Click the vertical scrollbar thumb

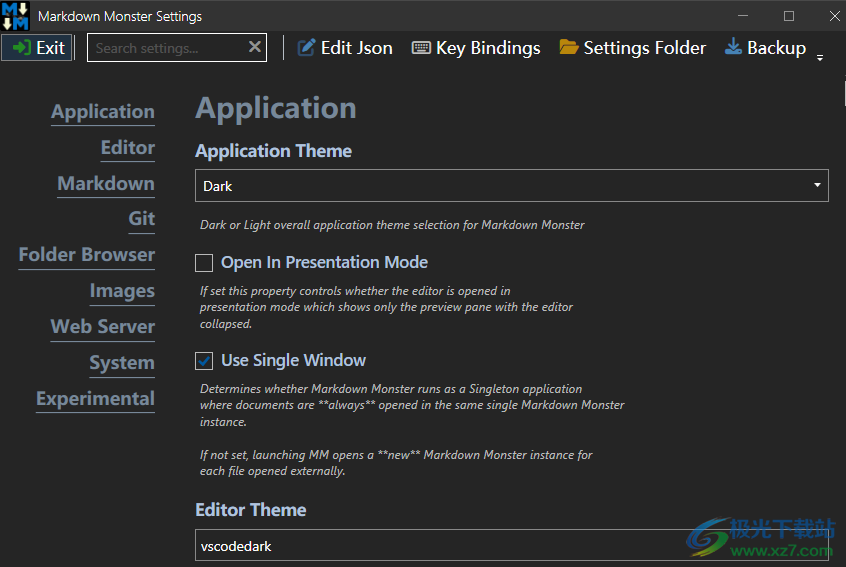844,93
